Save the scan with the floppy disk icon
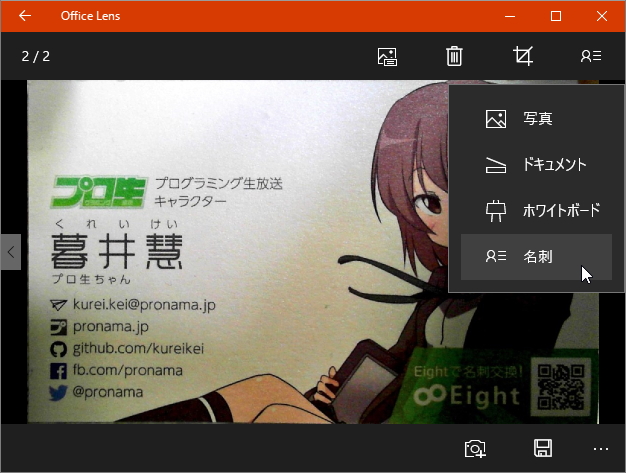Image resolution: width=626 pixels, height=473 pixels. [543, 448]
